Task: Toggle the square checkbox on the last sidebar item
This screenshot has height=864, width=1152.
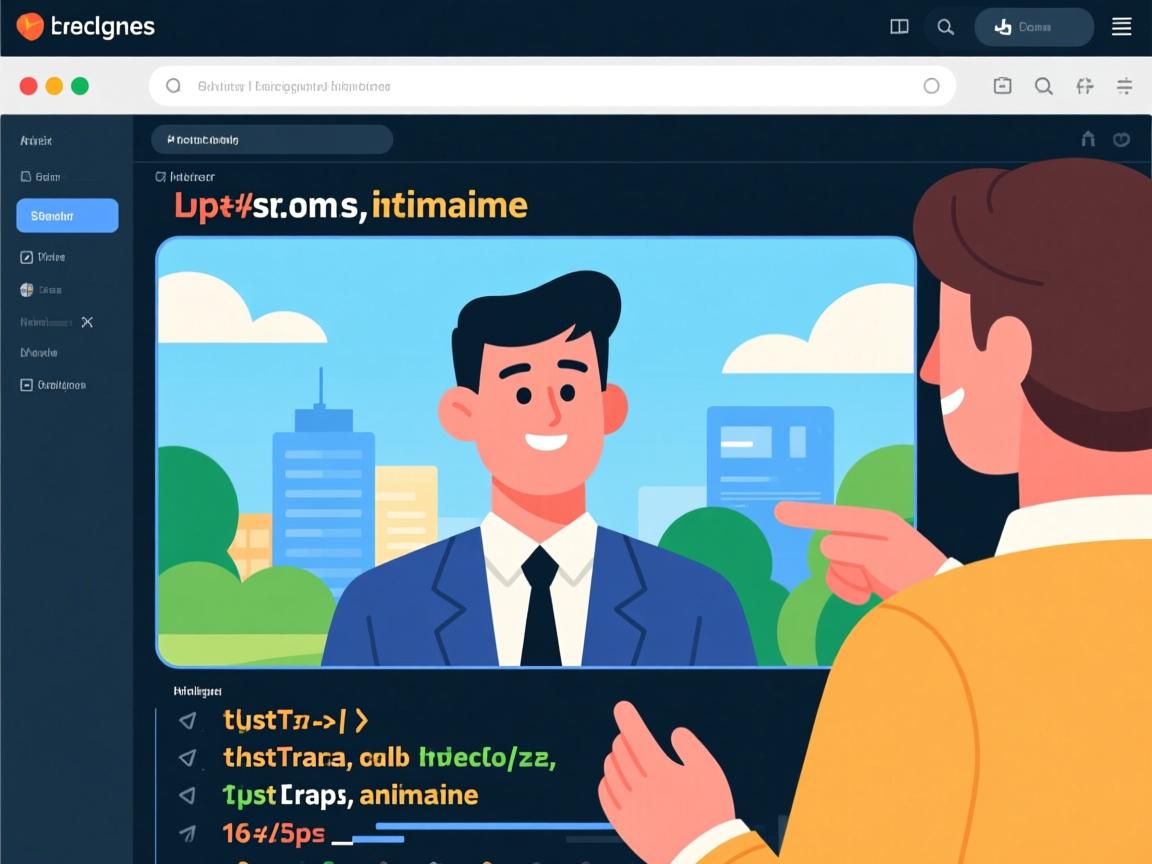Action: click(x=27, y=385)
